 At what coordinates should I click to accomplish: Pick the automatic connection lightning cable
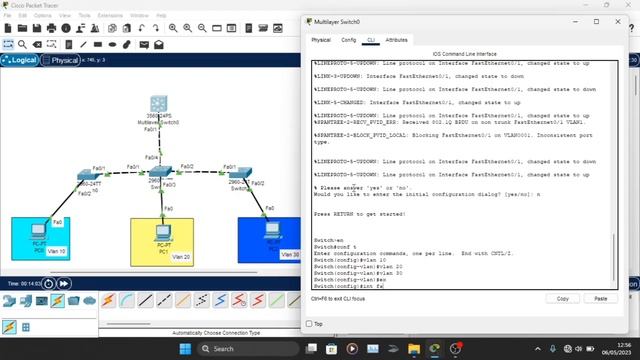(x=108, y=300)
